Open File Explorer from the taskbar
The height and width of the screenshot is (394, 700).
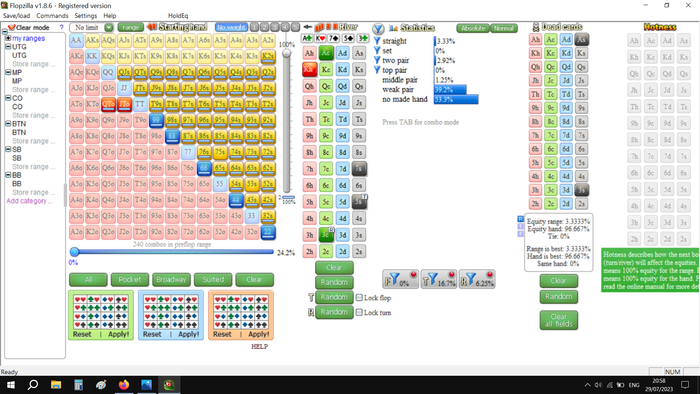click(56, 385)
